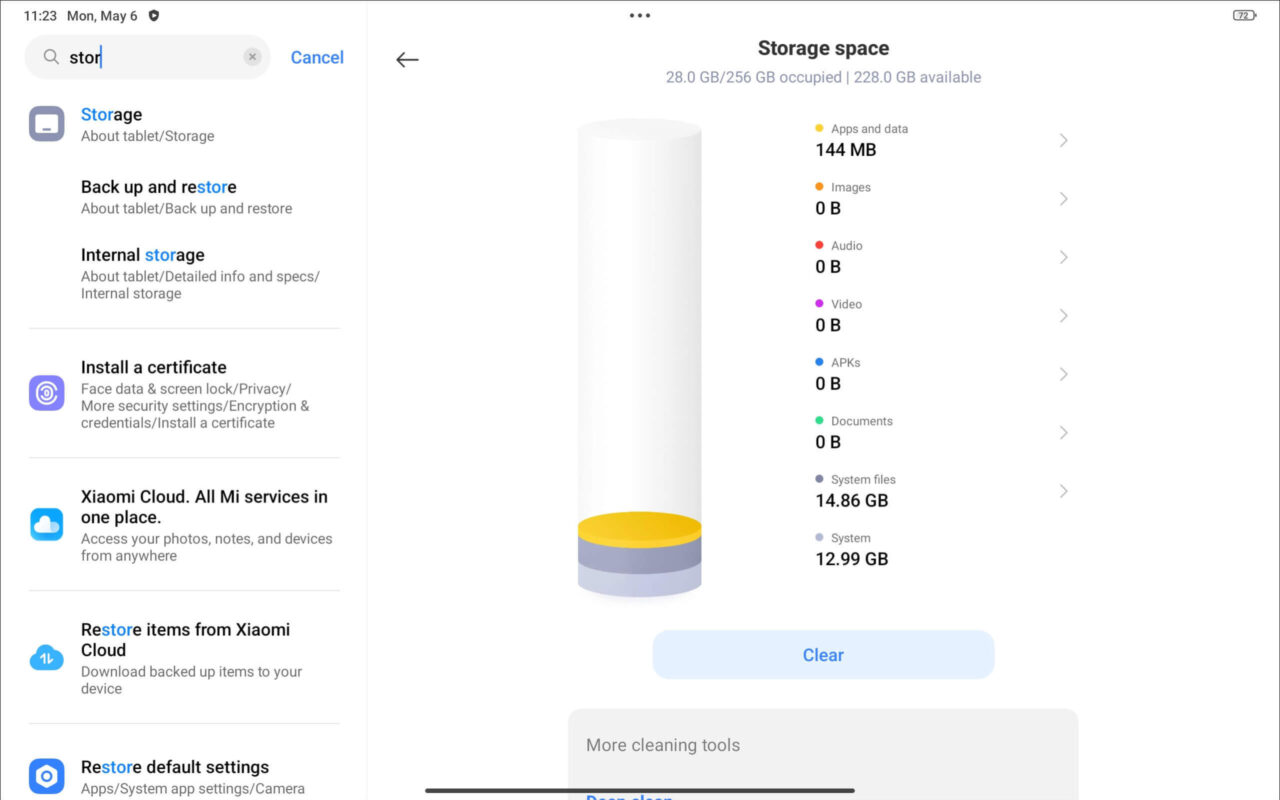Open the Audio storage category chevron
This screenshot has height=800, width=1280.
click(x=1063, y=258)
